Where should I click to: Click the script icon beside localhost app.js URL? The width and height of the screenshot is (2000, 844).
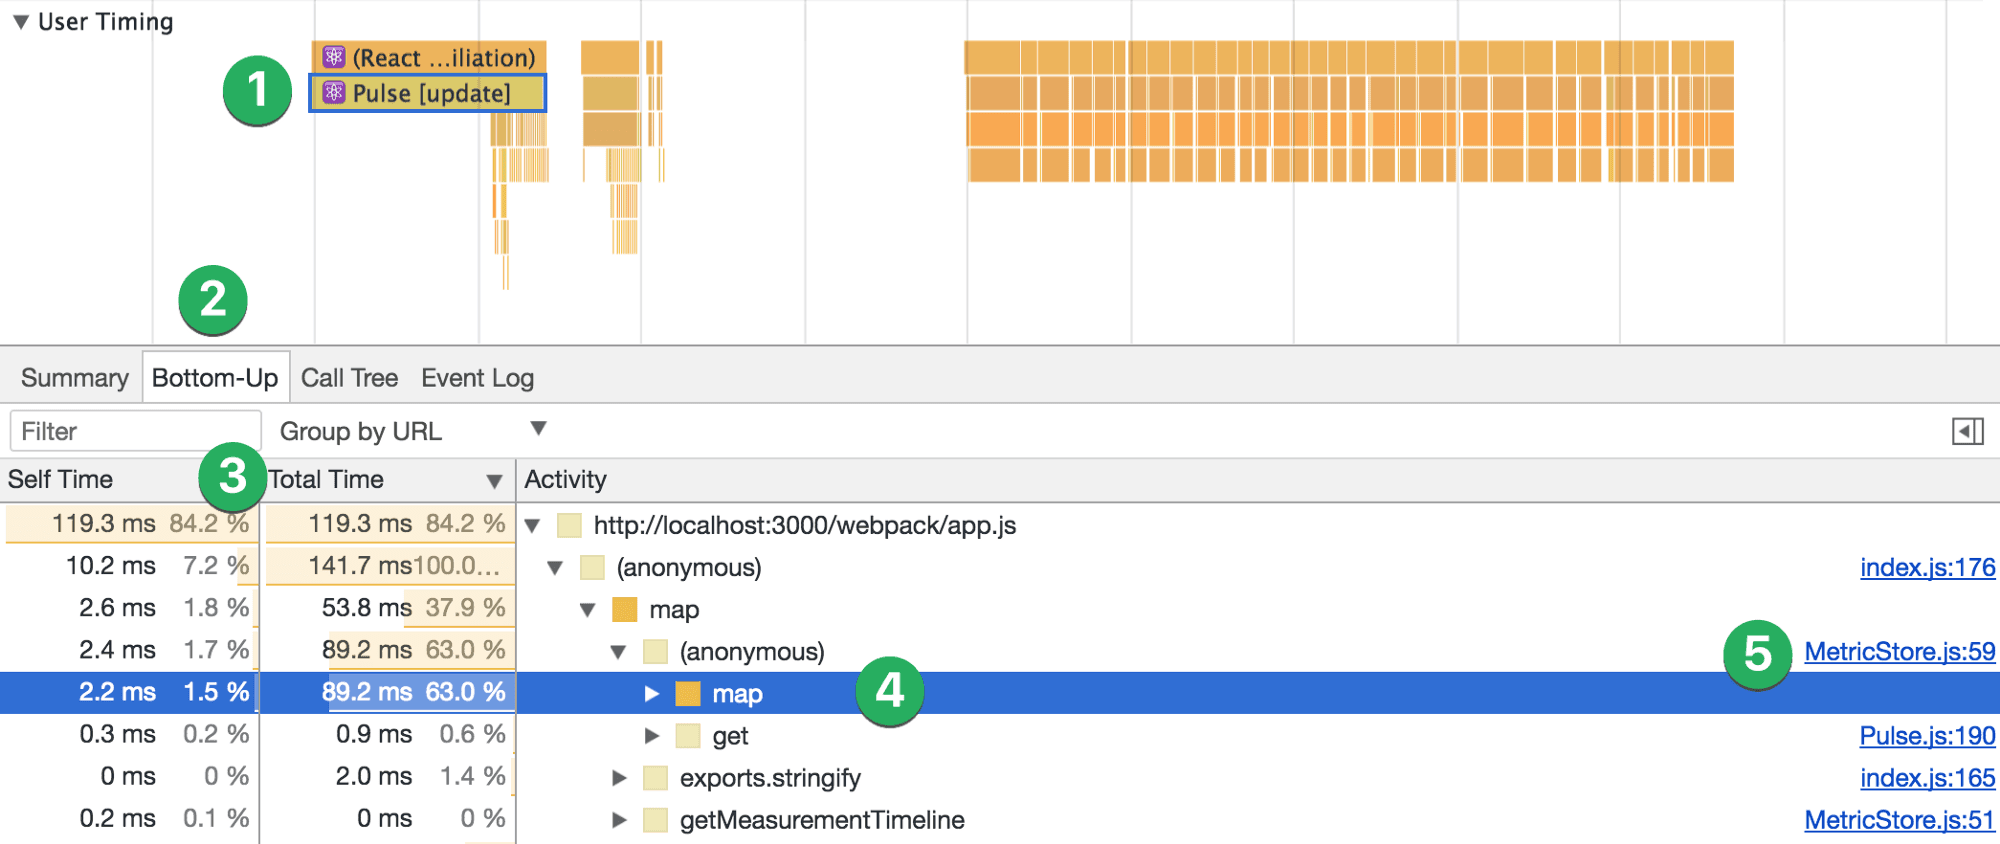[x=569, y=526]
